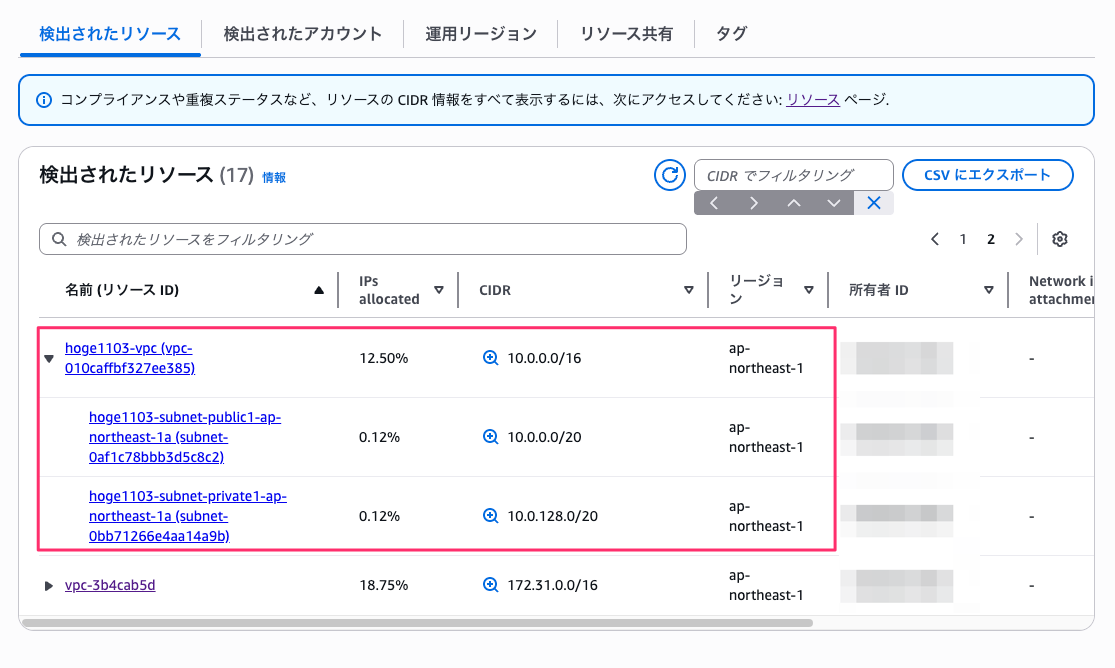Open the 所有者 ID column filter dropdown
This screenshot has width=1115, height=668.
pos(988,289)
